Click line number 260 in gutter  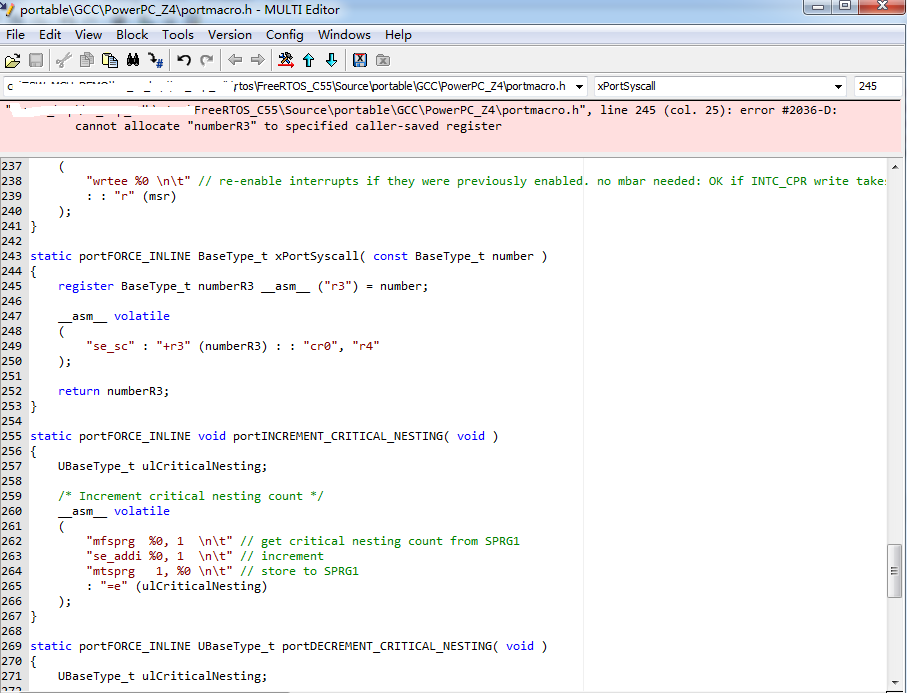pos(12,511)
